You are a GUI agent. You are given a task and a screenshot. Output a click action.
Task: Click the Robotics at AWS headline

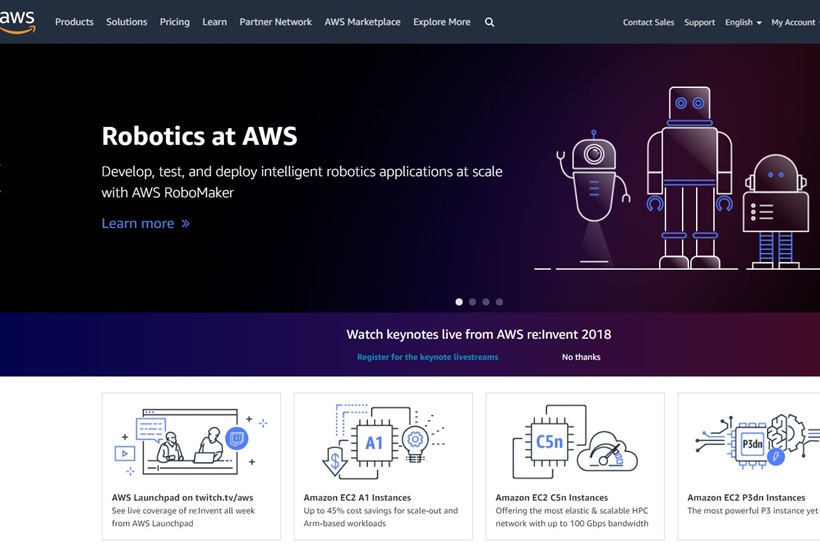(x=199, y=136)
